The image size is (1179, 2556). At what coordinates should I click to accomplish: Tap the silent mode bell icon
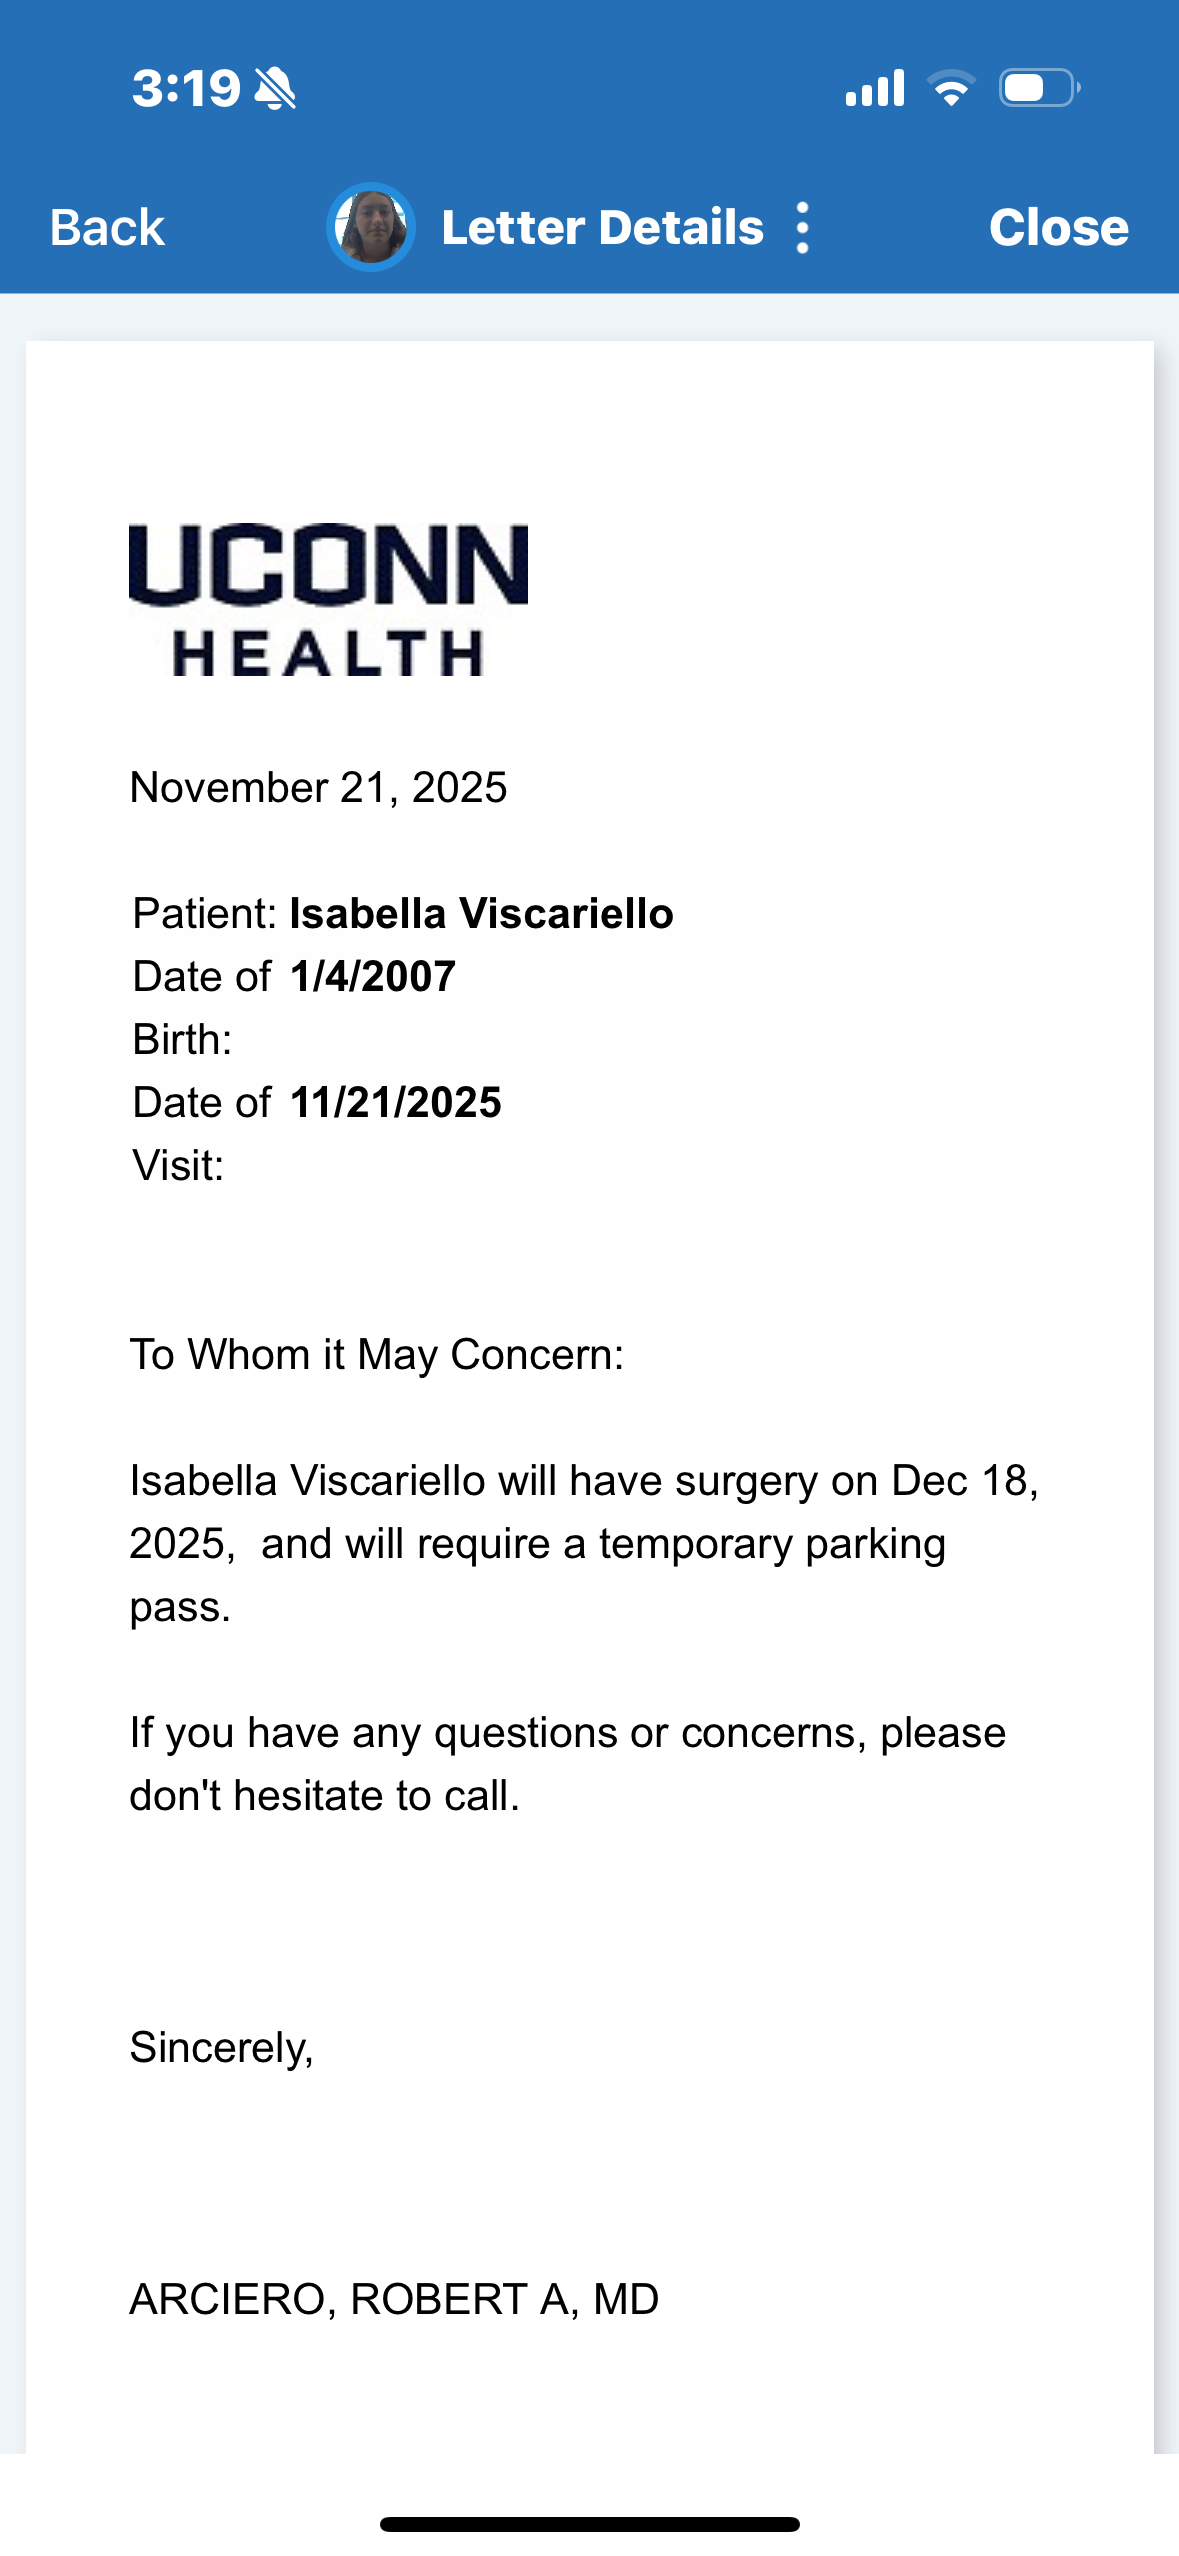tap(275, 88)
